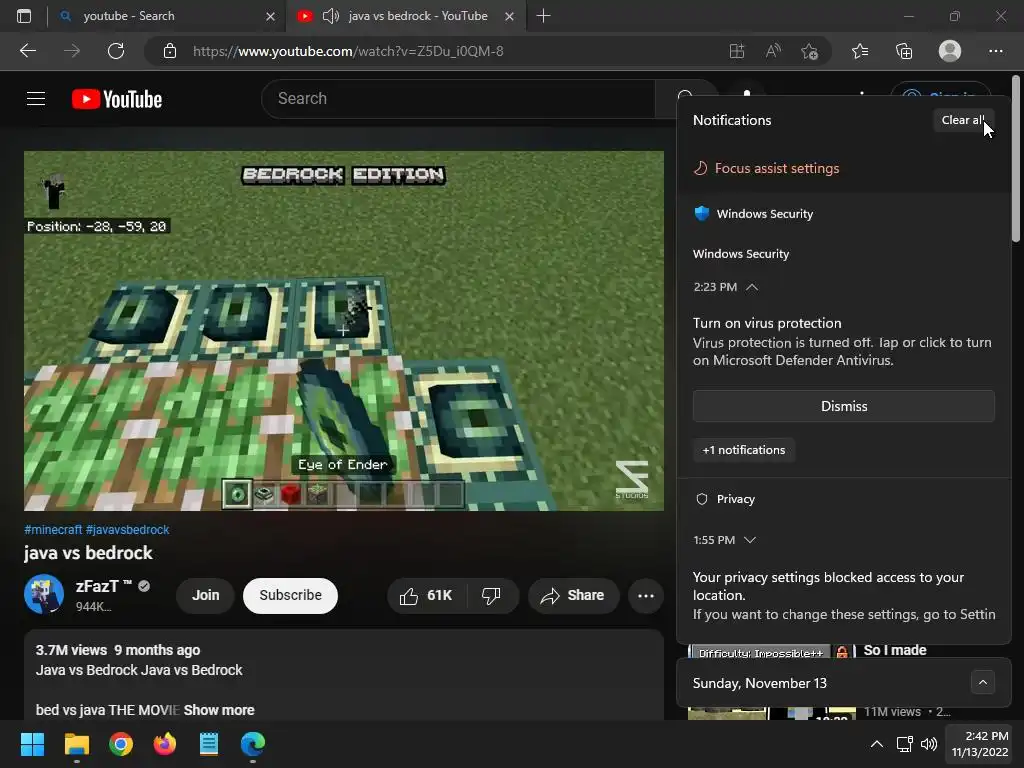Screen dimensions: 1024x768
Task: Open Firefox from the taskbar
Action: 165,744
